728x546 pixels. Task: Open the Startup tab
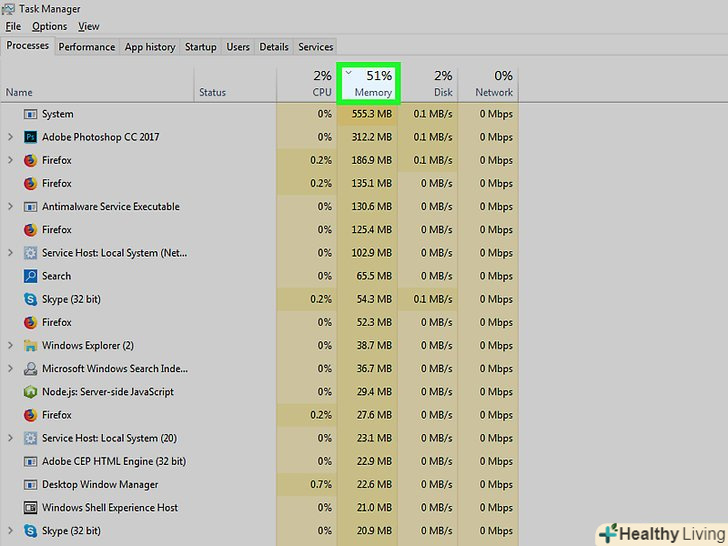(200, 47)
